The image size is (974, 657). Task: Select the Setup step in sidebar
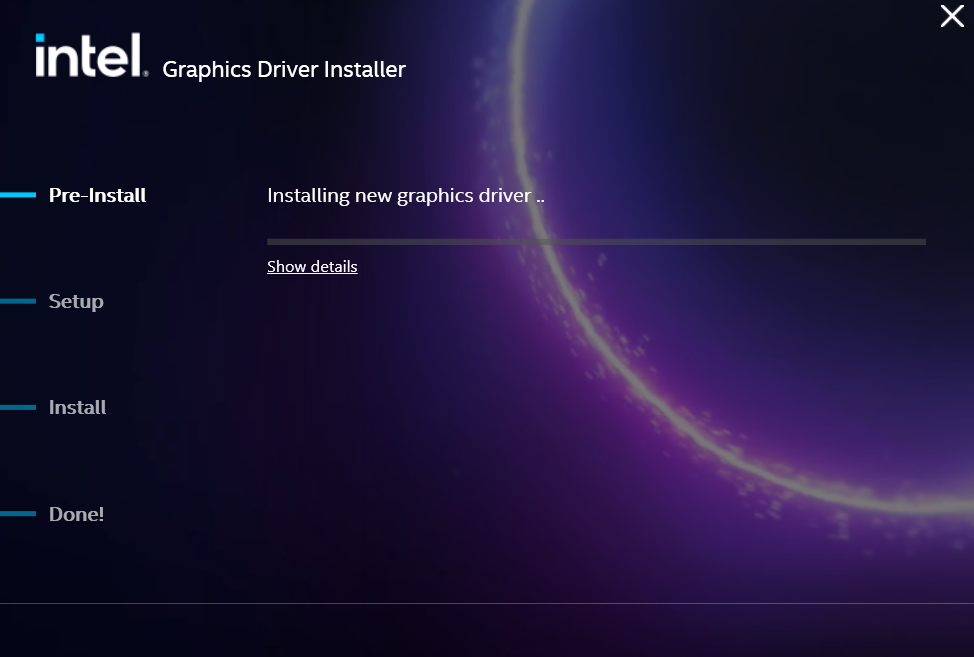tap(76, 301)
